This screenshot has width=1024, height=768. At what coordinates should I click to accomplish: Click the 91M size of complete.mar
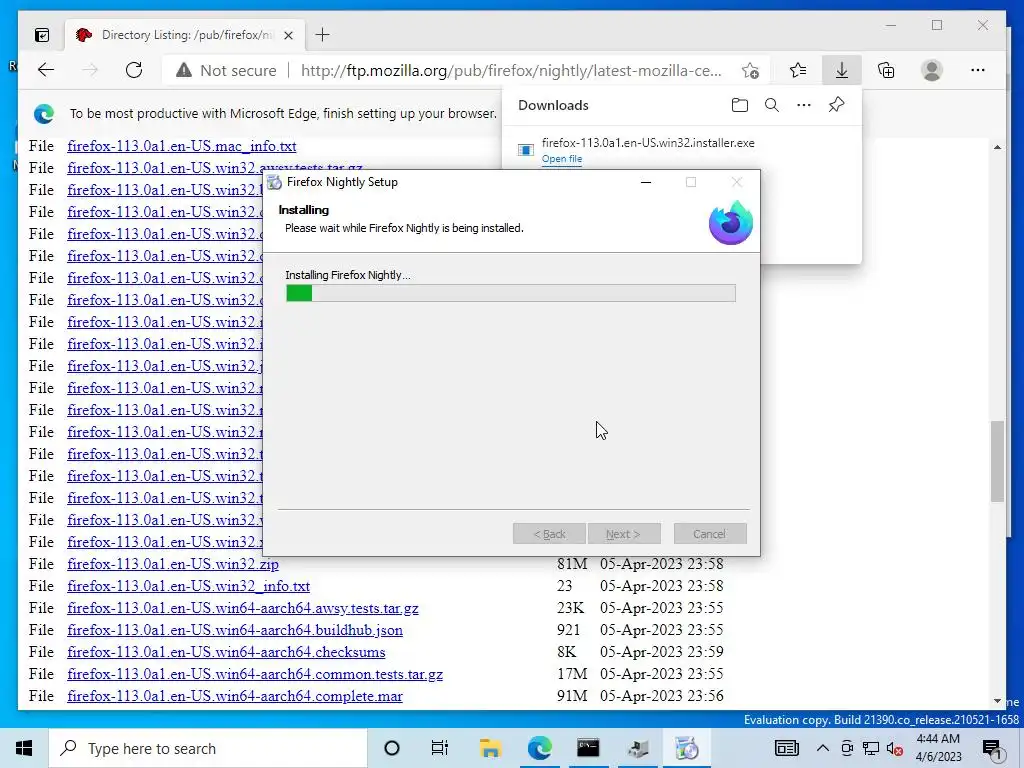click(572, 696)
